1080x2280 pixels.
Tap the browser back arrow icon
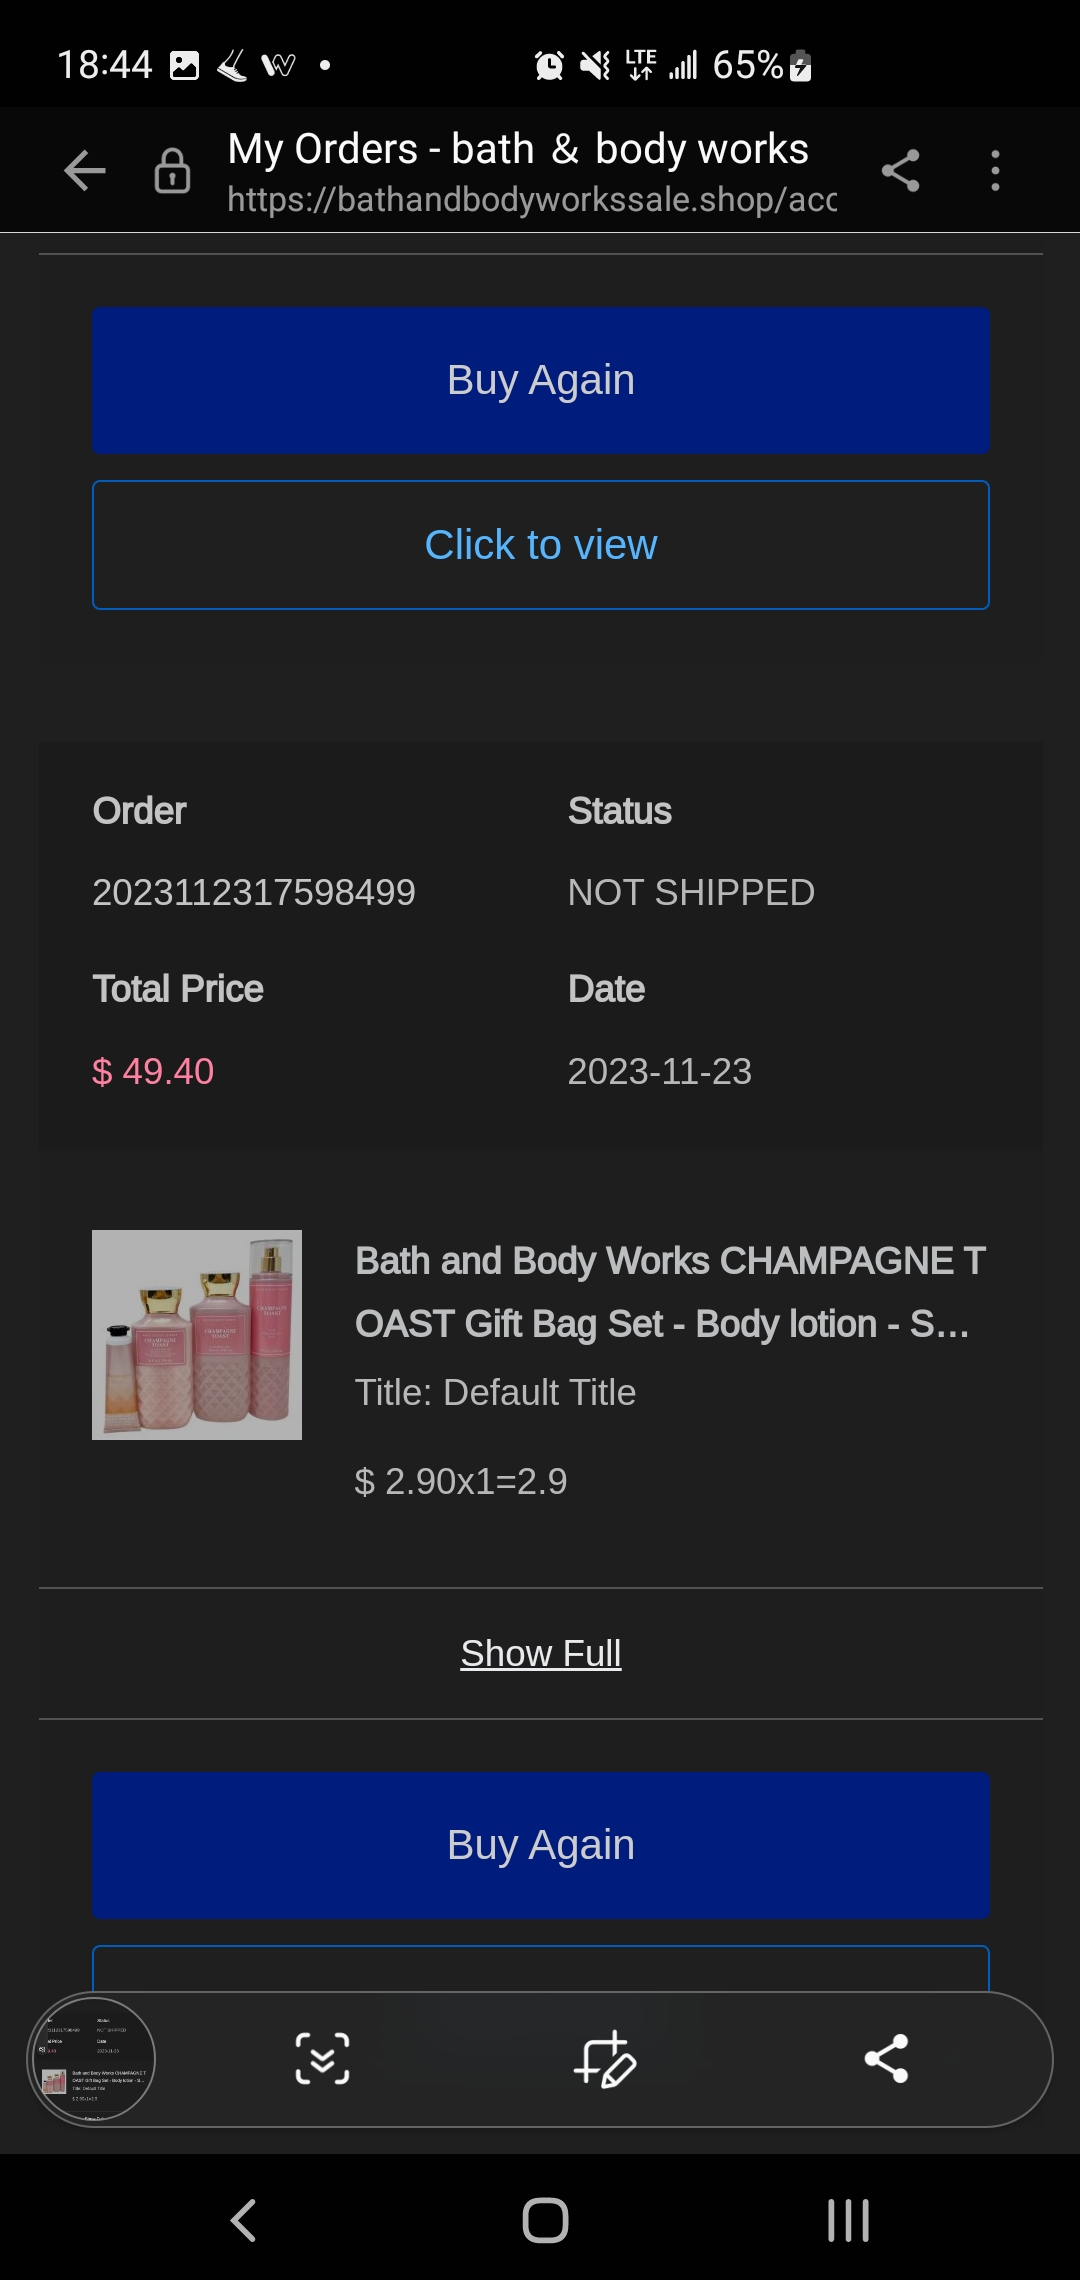(x=85, y=171)
